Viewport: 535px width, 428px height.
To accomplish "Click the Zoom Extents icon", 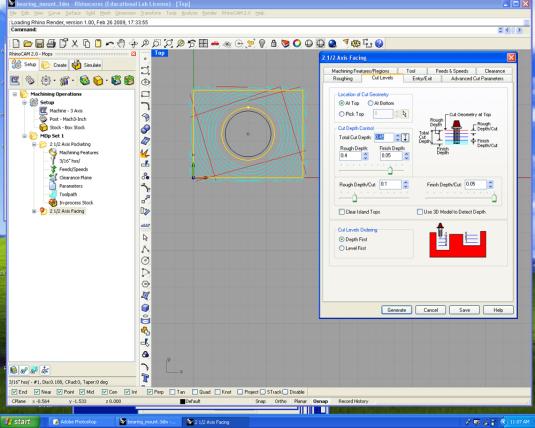I will (x=168, y=43).
